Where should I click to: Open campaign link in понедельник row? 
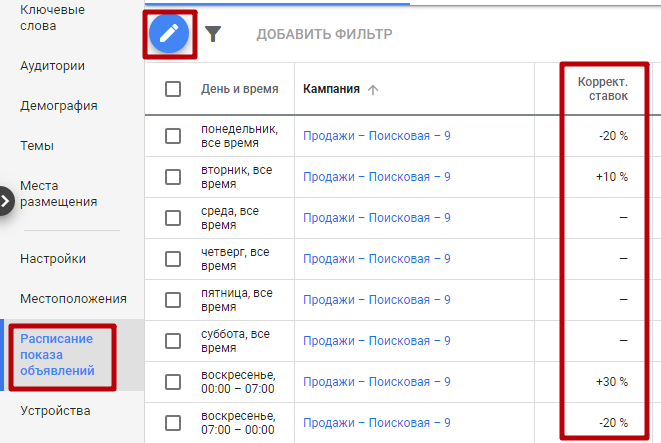click(377, 136)
